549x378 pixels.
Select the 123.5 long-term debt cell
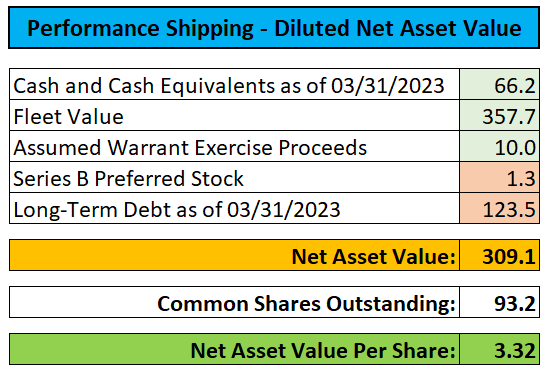tap(499, 208)
